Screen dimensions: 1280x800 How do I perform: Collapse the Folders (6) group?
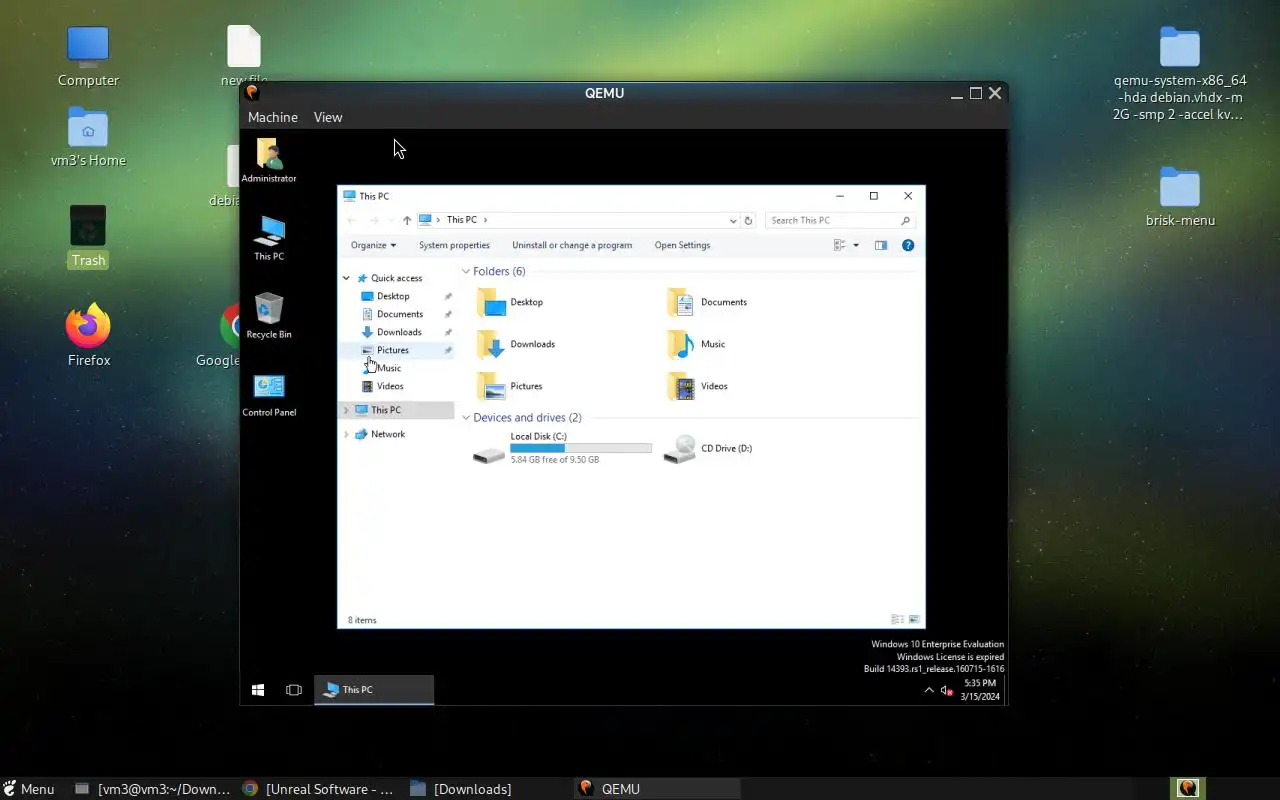466,272
